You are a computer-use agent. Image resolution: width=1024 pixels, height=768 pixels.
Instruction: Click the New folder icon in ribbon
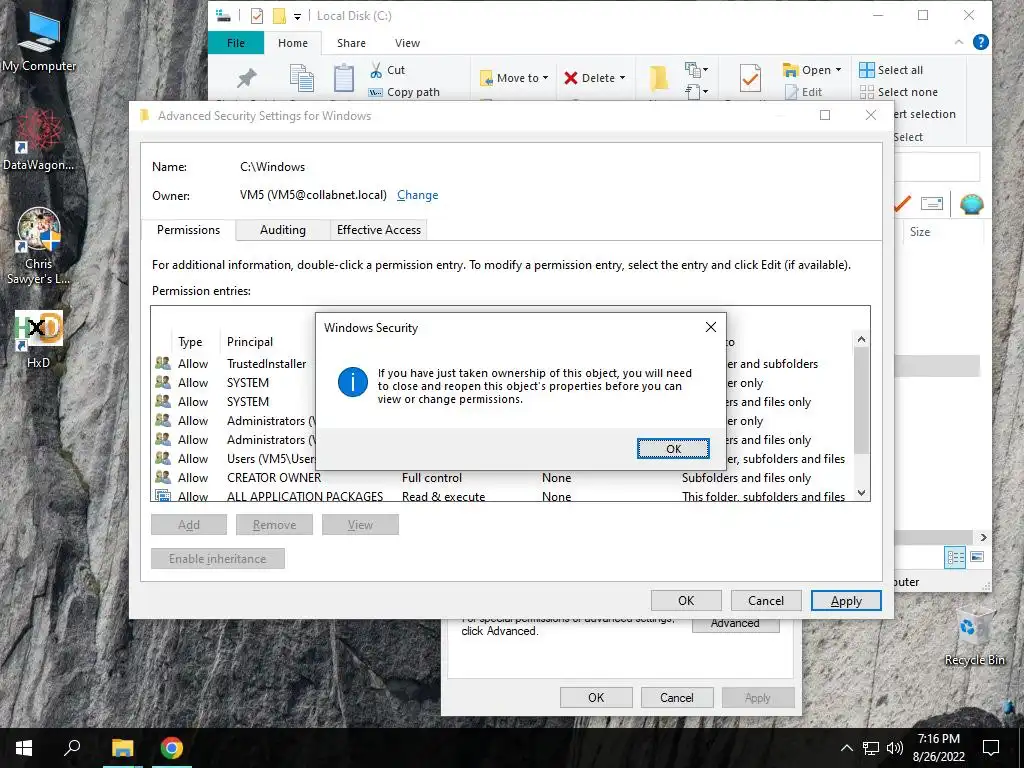[x=658, y=78]
